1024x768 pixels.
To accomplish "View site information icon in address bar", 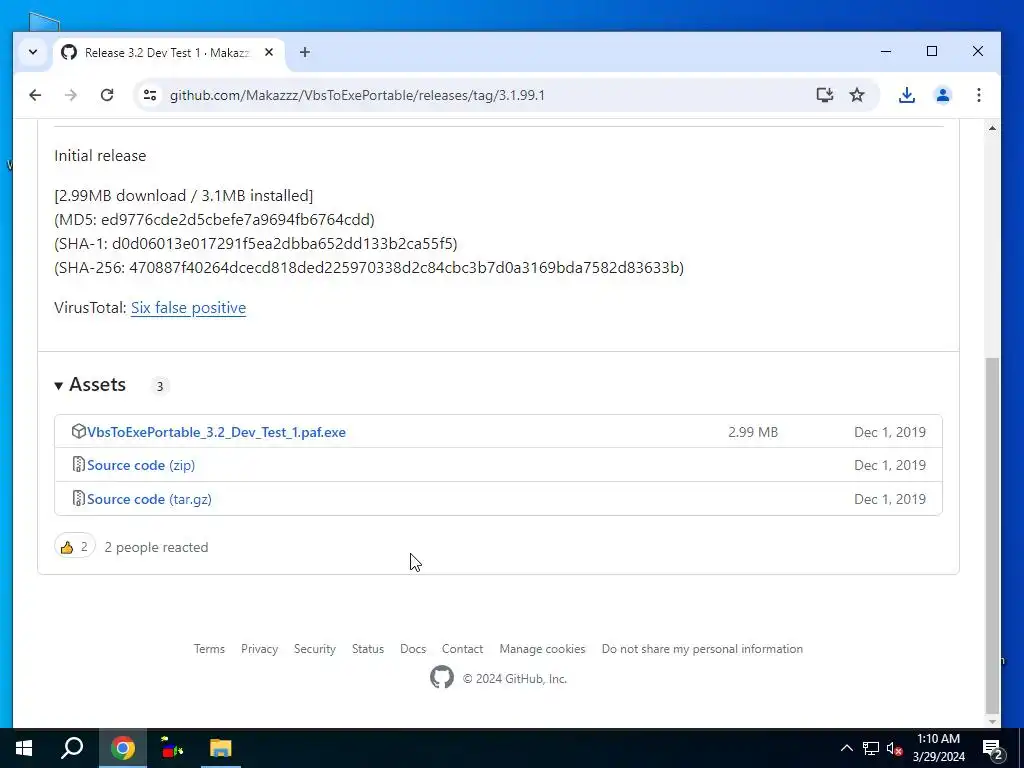I will tap(150, 95).
